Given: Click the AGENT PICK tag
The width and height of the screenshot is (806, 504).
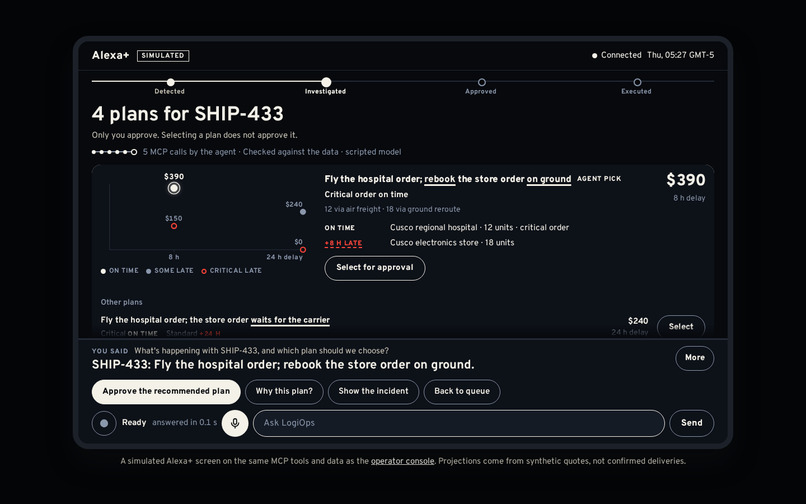Looking at the screenshot, I should pos(599,178).
